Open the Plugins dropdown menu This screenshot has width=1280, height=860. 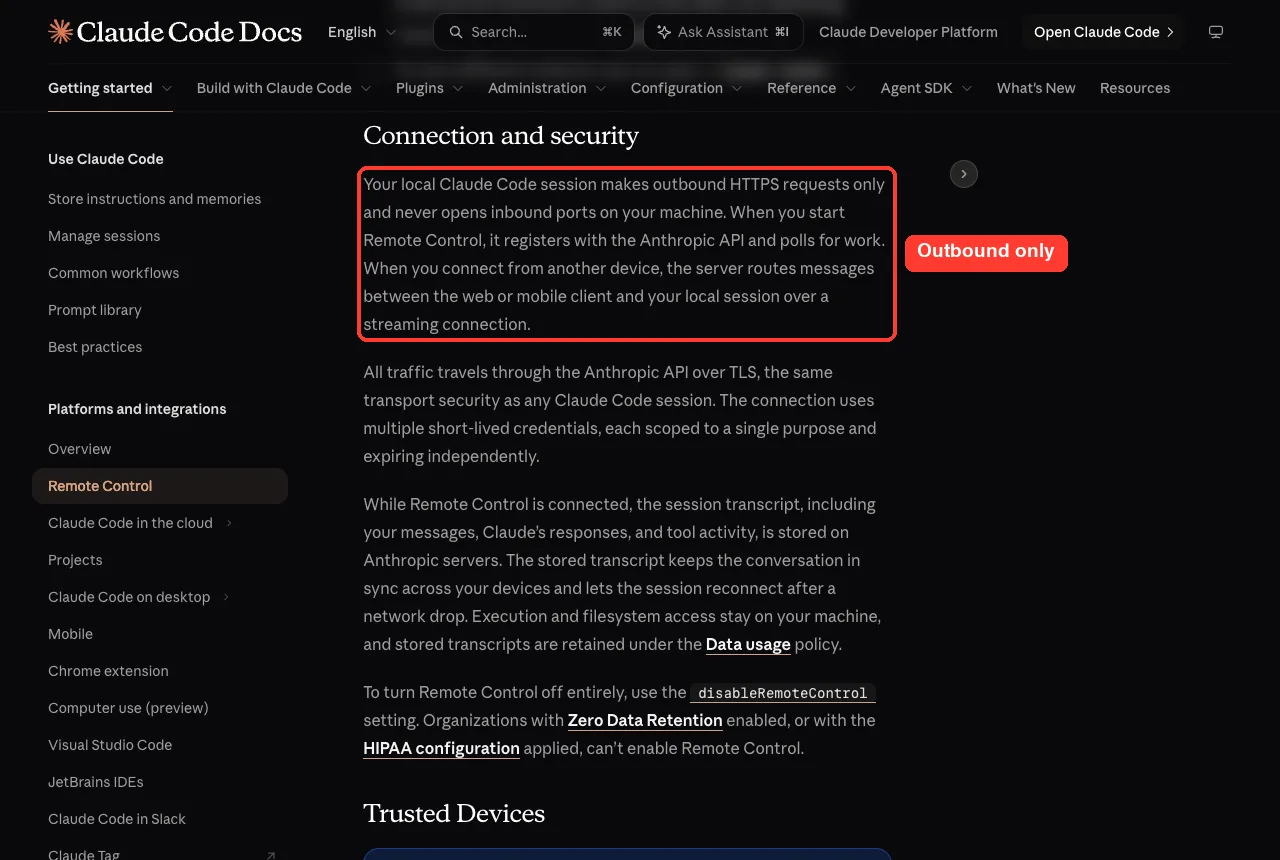430,88
